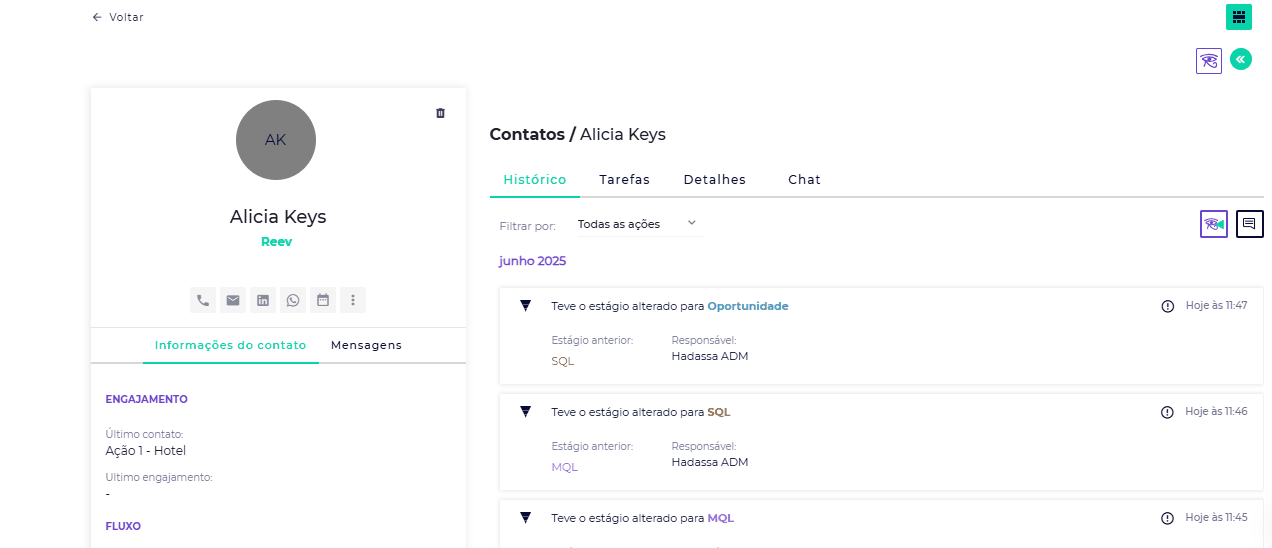Click the phone call icon

(x=203, y=300)
